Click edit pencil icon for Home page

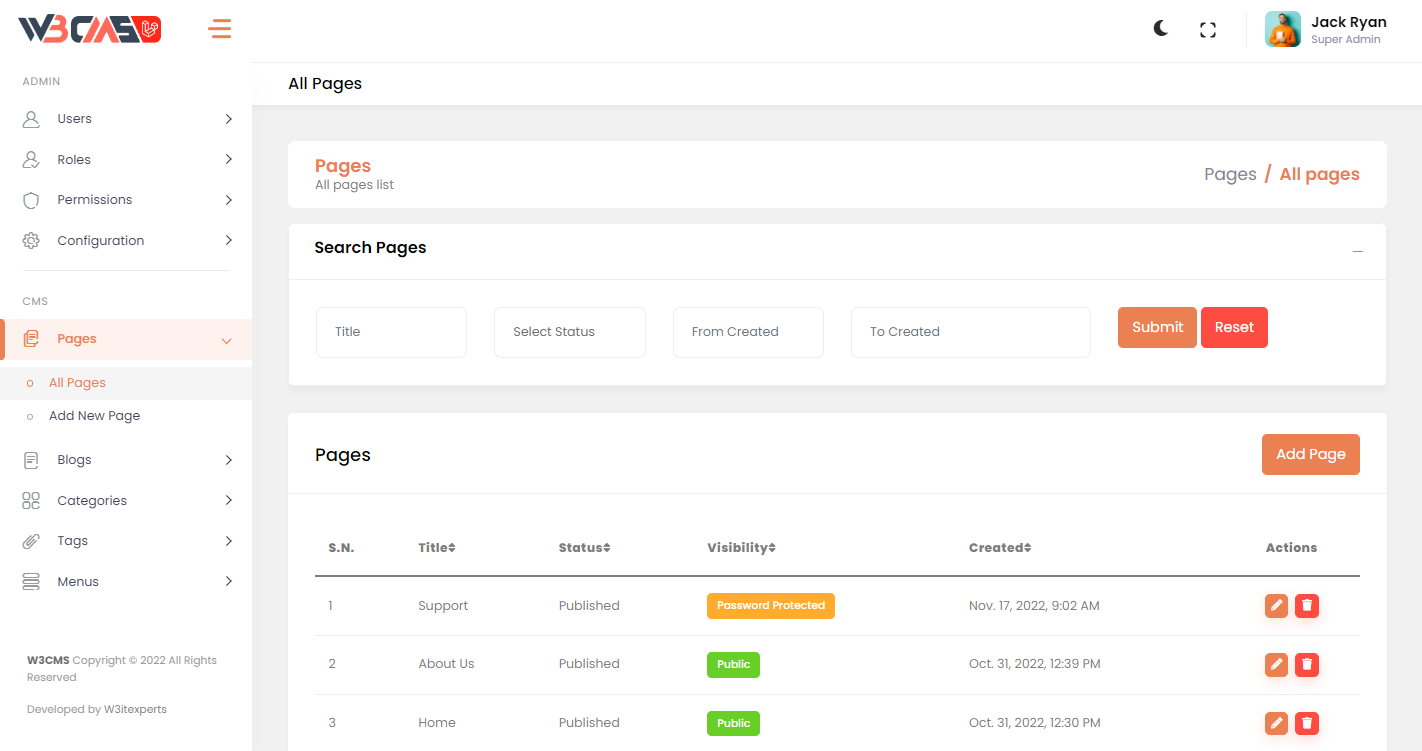click(1276, 723)
